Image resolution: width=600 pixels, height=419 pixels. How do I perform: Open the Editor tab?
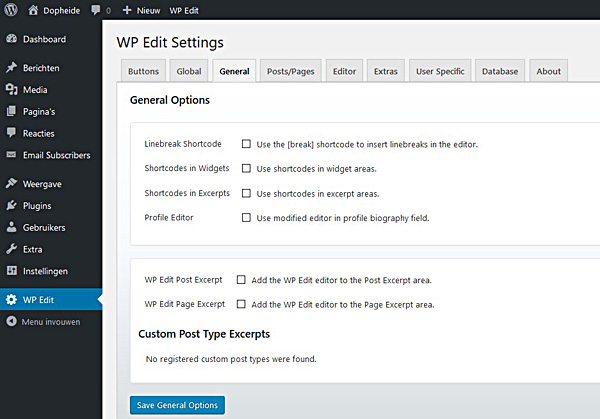[344, 71]
